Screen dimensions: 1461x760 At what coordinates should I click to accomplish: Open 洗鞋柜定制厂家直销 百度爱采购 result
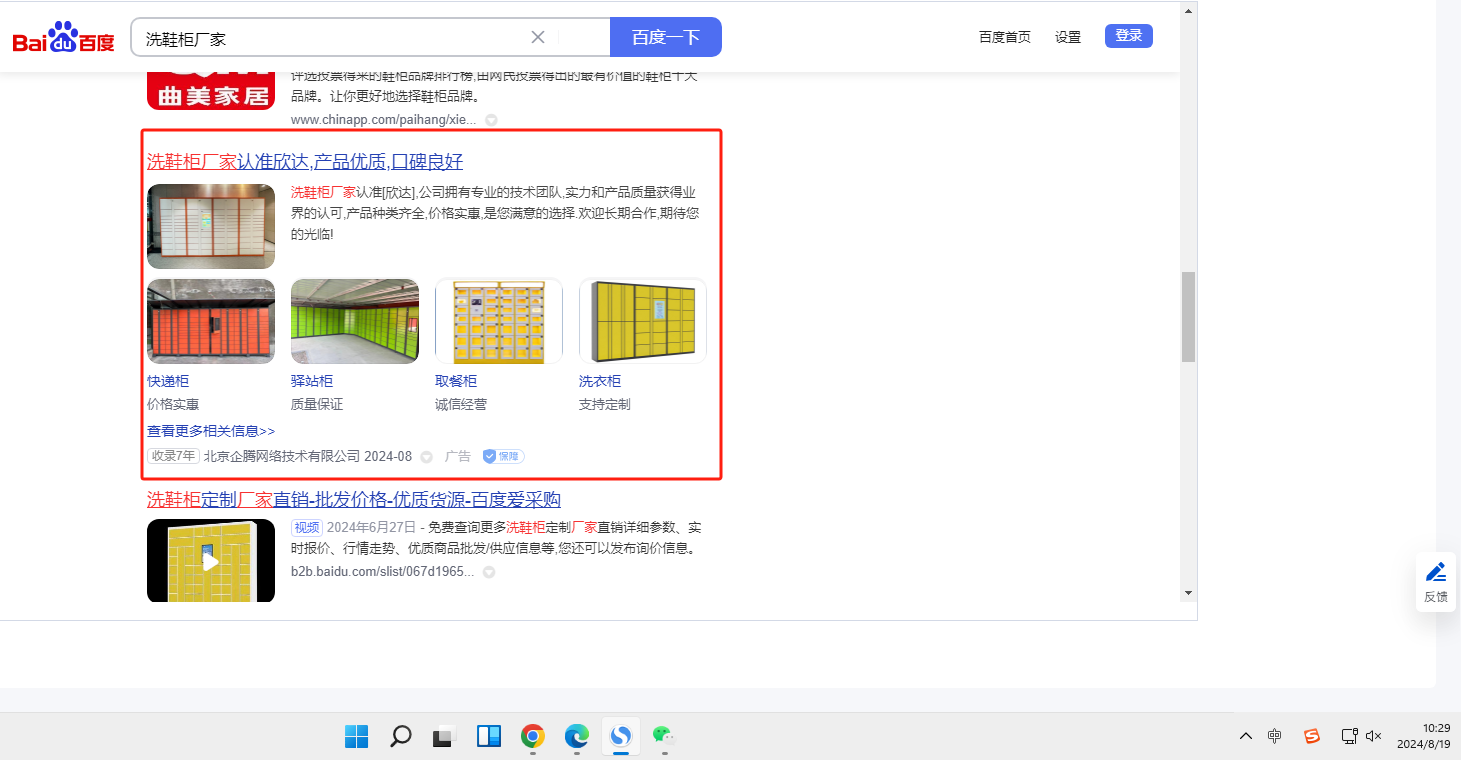[x=354, y=500]
